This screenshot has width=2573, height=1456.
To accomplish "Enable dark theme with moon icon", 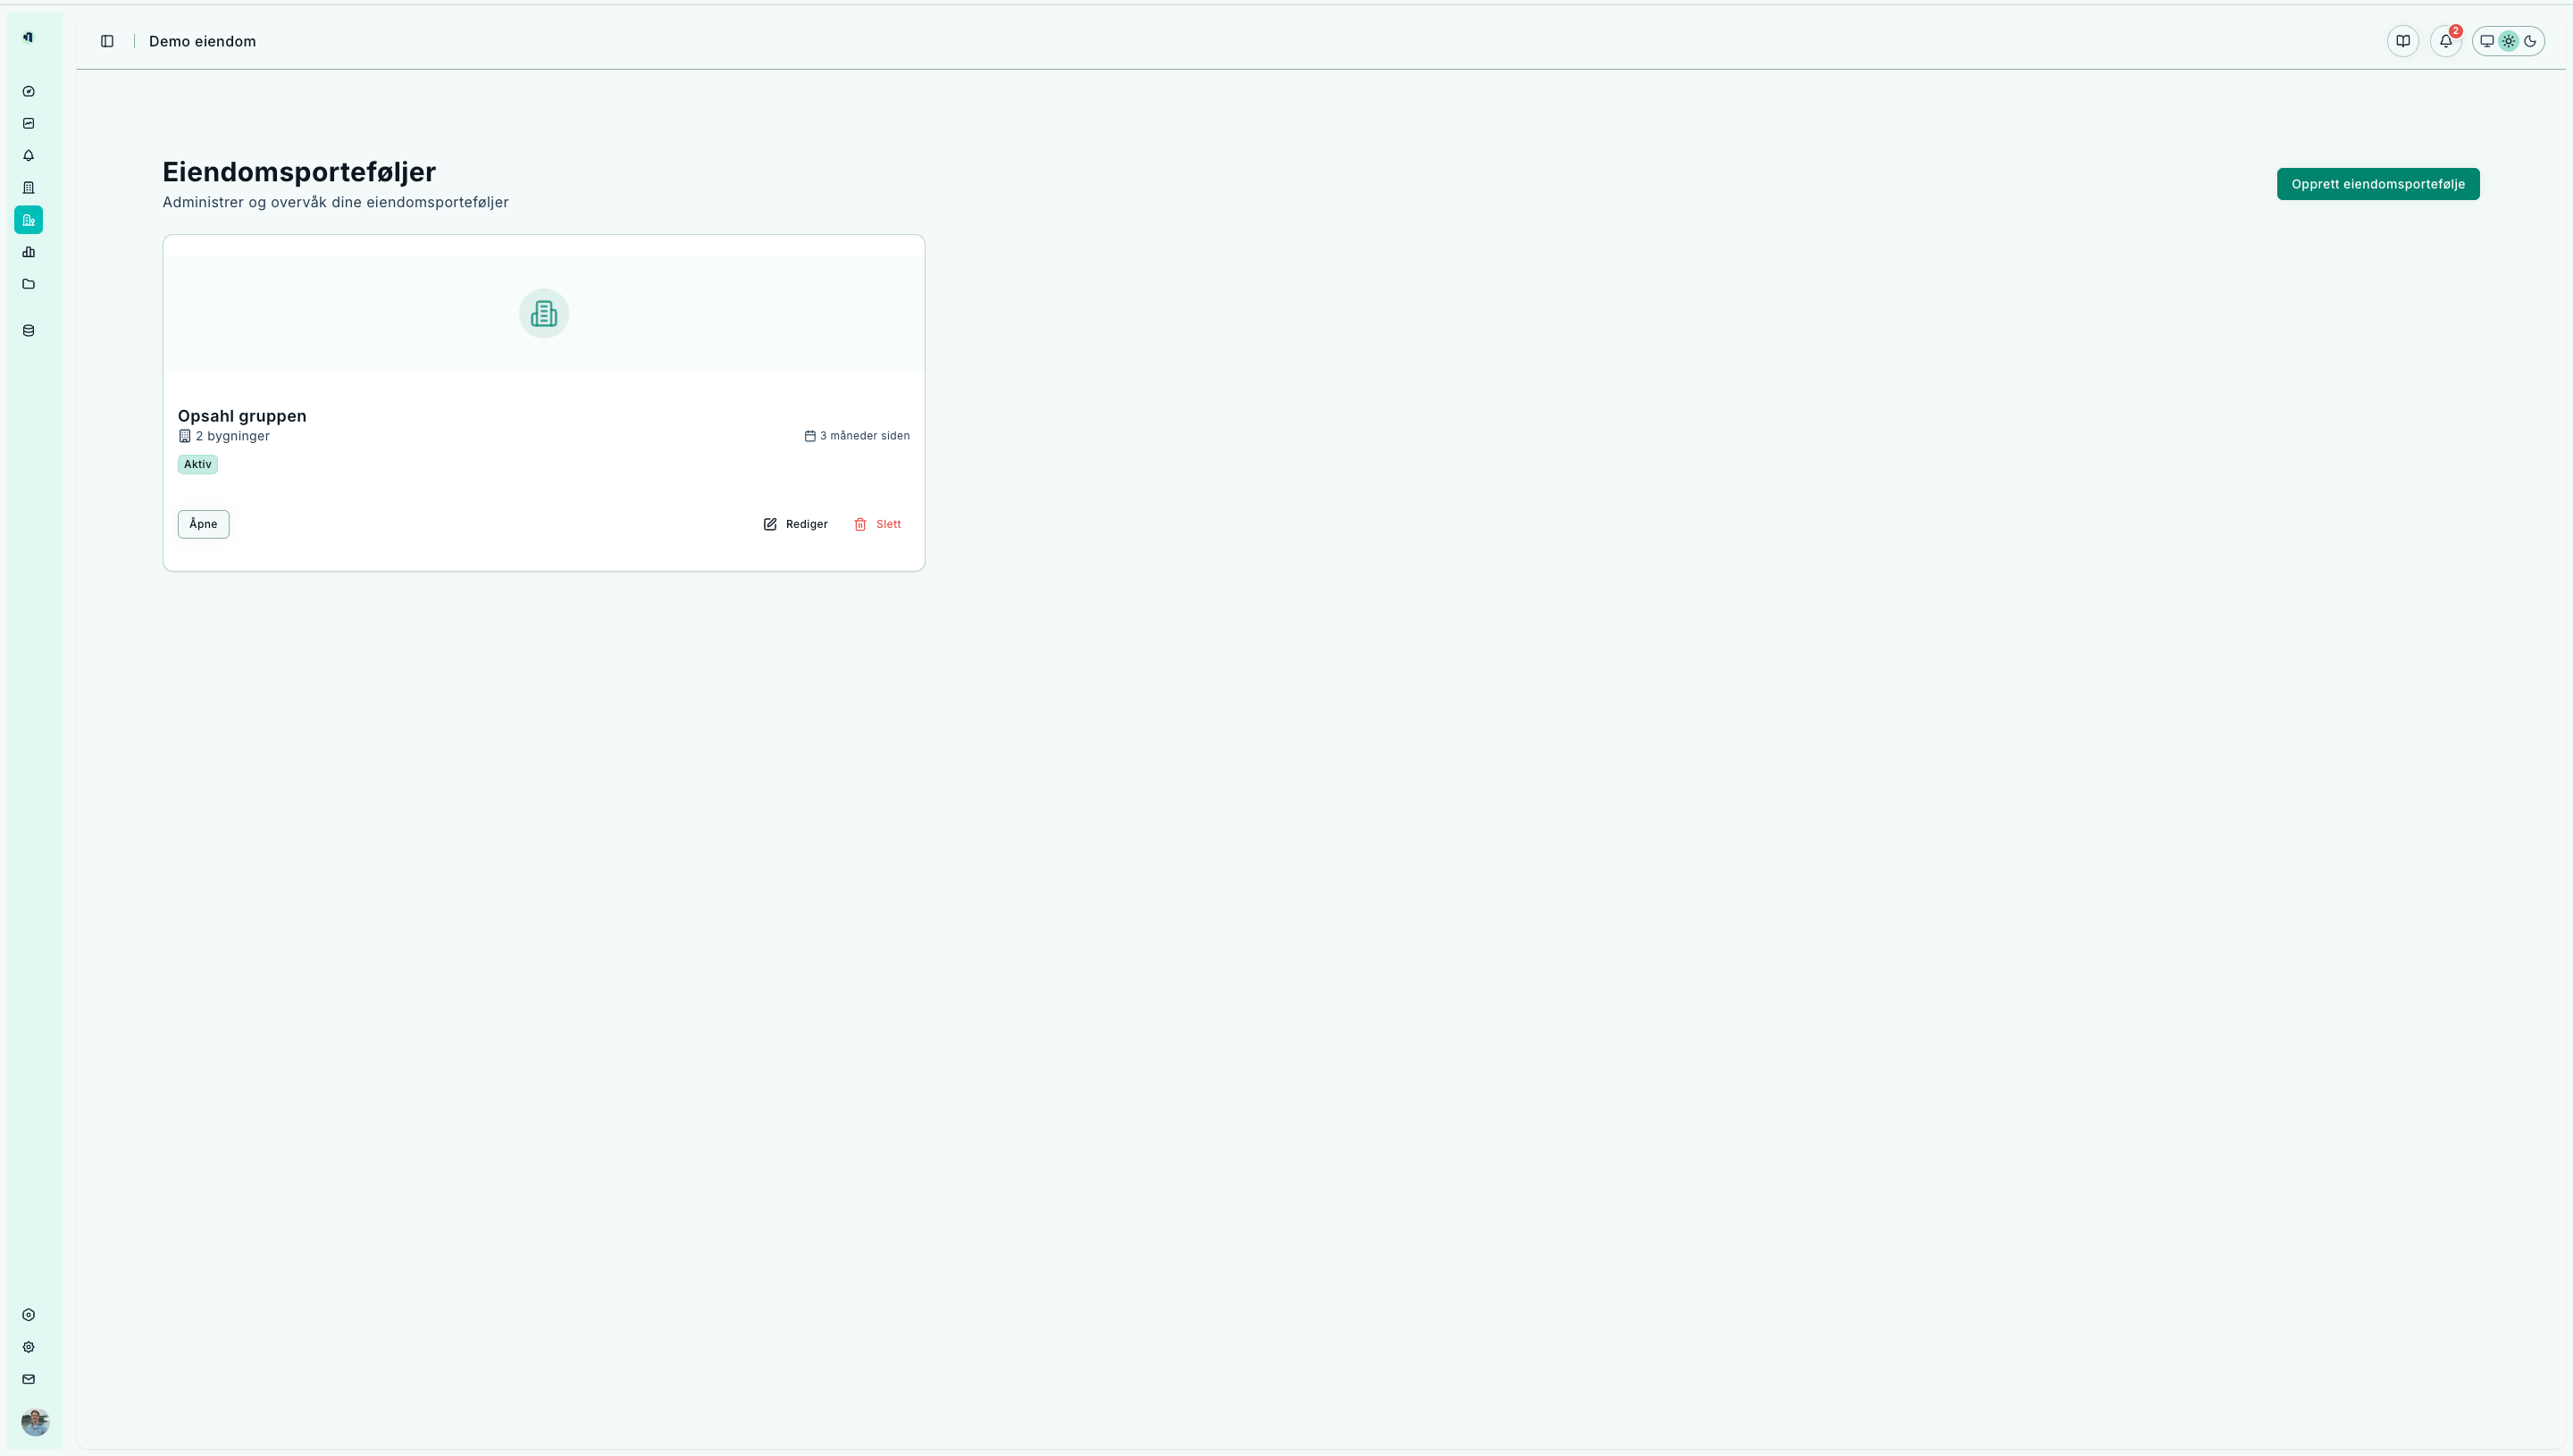I will click(x=2530, y=41).
